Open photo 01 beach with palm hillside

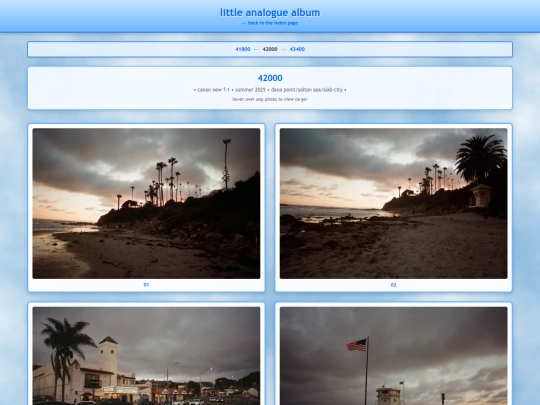[146, 204]
